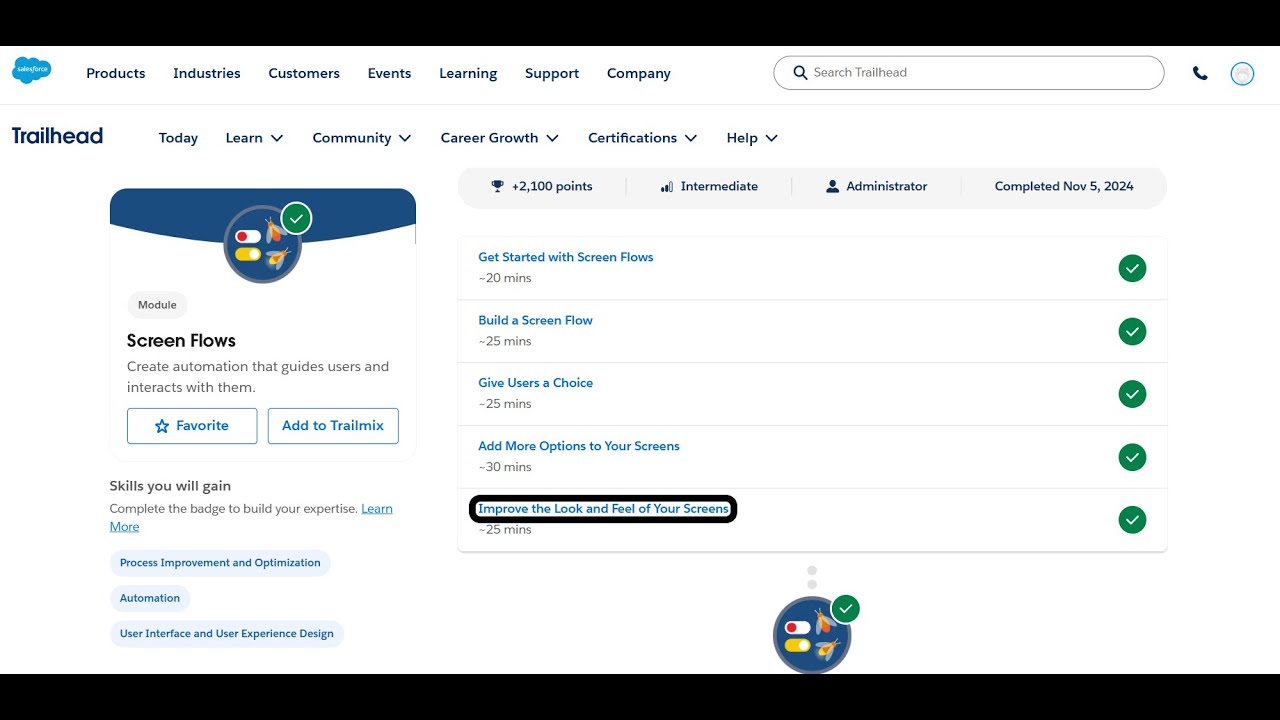Click the Completed Nov 5, 2024 text

pos(1064,186)
